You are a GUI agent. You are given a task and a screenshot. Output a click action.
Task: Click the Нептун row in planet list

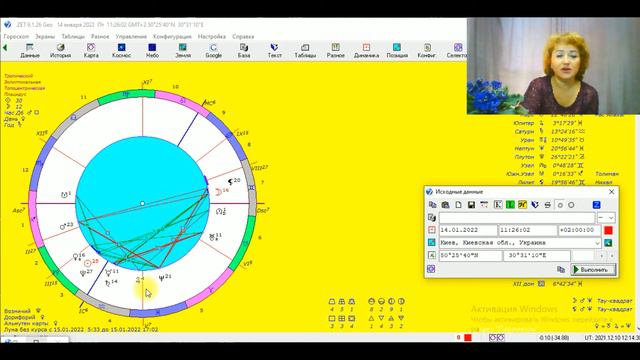click(548, 148)
